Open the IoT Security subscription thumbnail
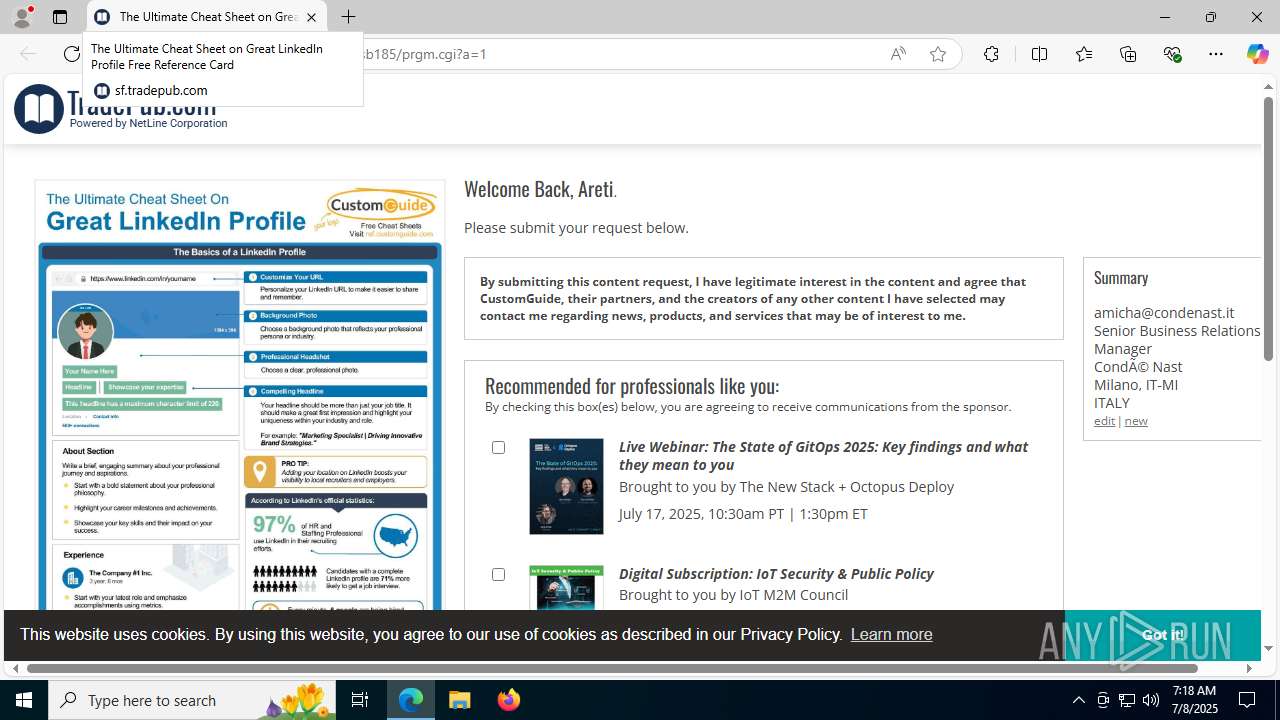This screenshot has width=1280, height=720. tap(566, 588)
